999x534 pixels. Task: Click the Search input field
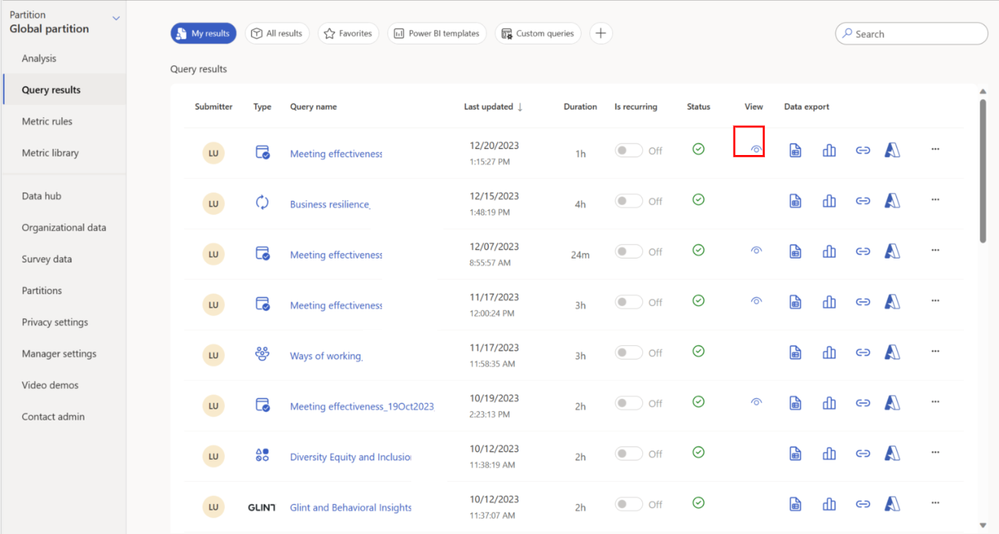912,34
